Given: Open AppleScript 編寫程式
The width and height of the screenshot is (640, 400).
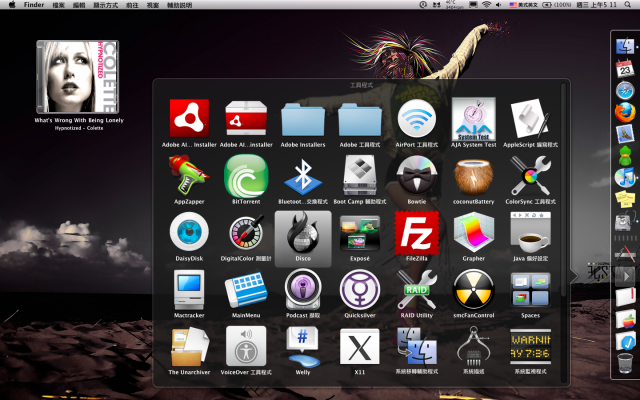Looking at the screenshot, I should coord(530,118).
